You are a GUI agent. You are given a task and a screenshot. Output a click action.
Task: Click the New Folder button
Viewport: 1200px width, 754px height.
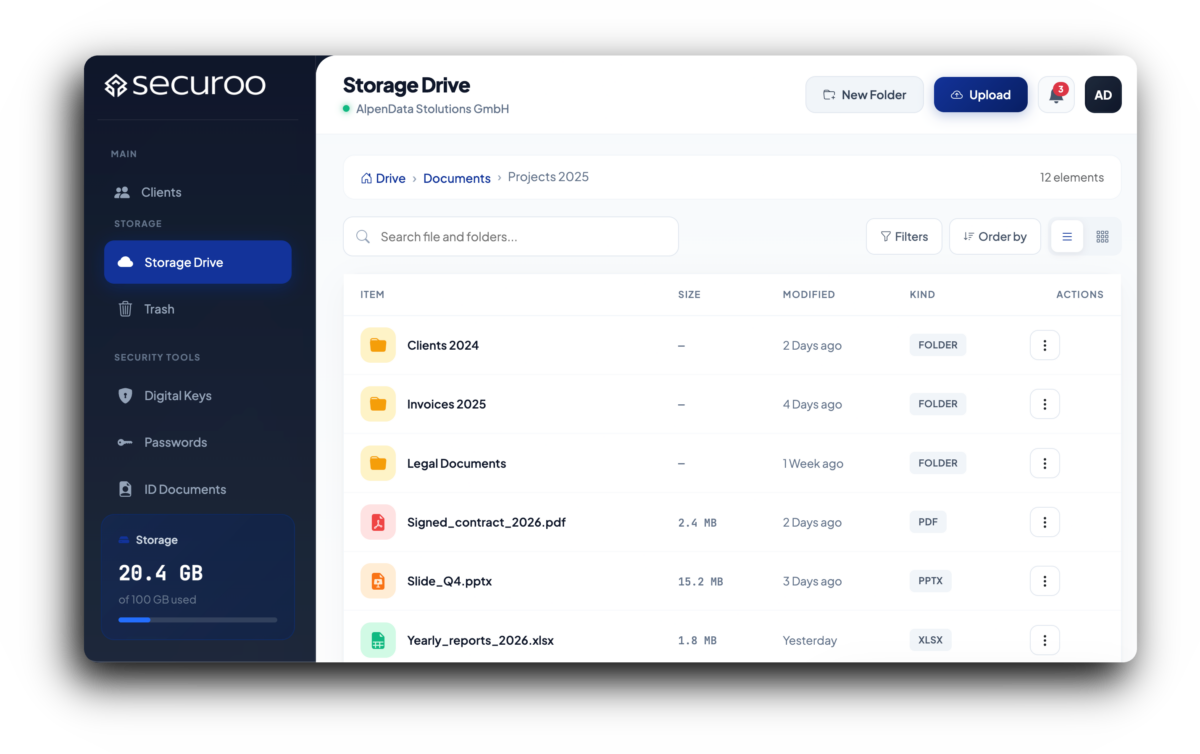(x=864, y=95)
